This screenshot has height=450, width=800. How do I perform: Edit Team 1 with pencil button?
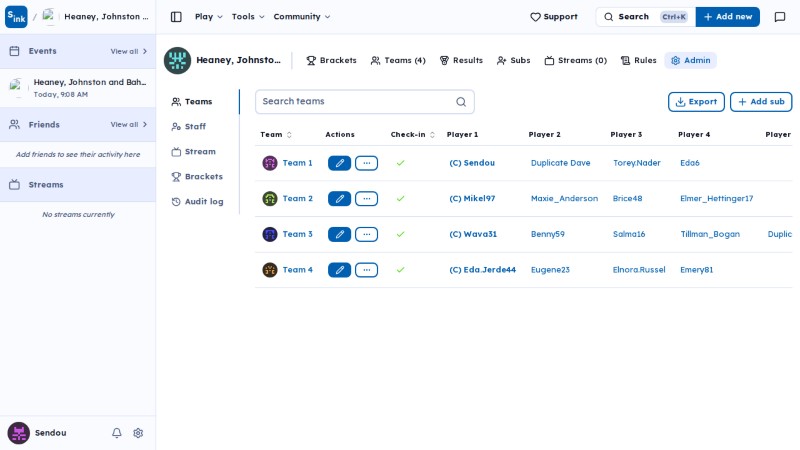click(339, 163)
